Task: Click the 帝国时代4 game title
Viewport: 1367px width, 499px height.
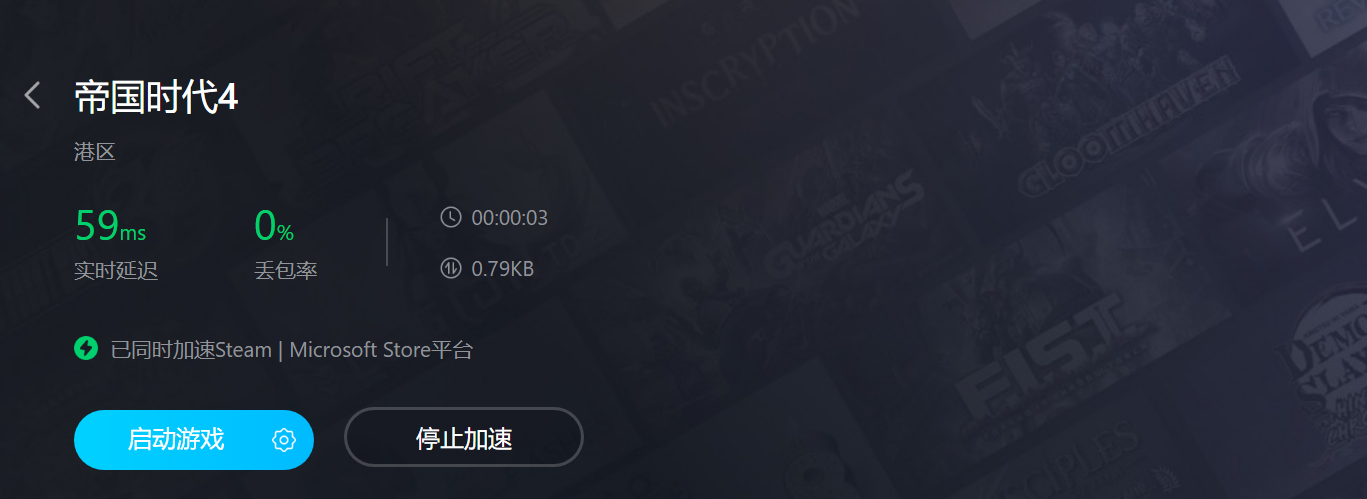Action: [x=156, y=97]
